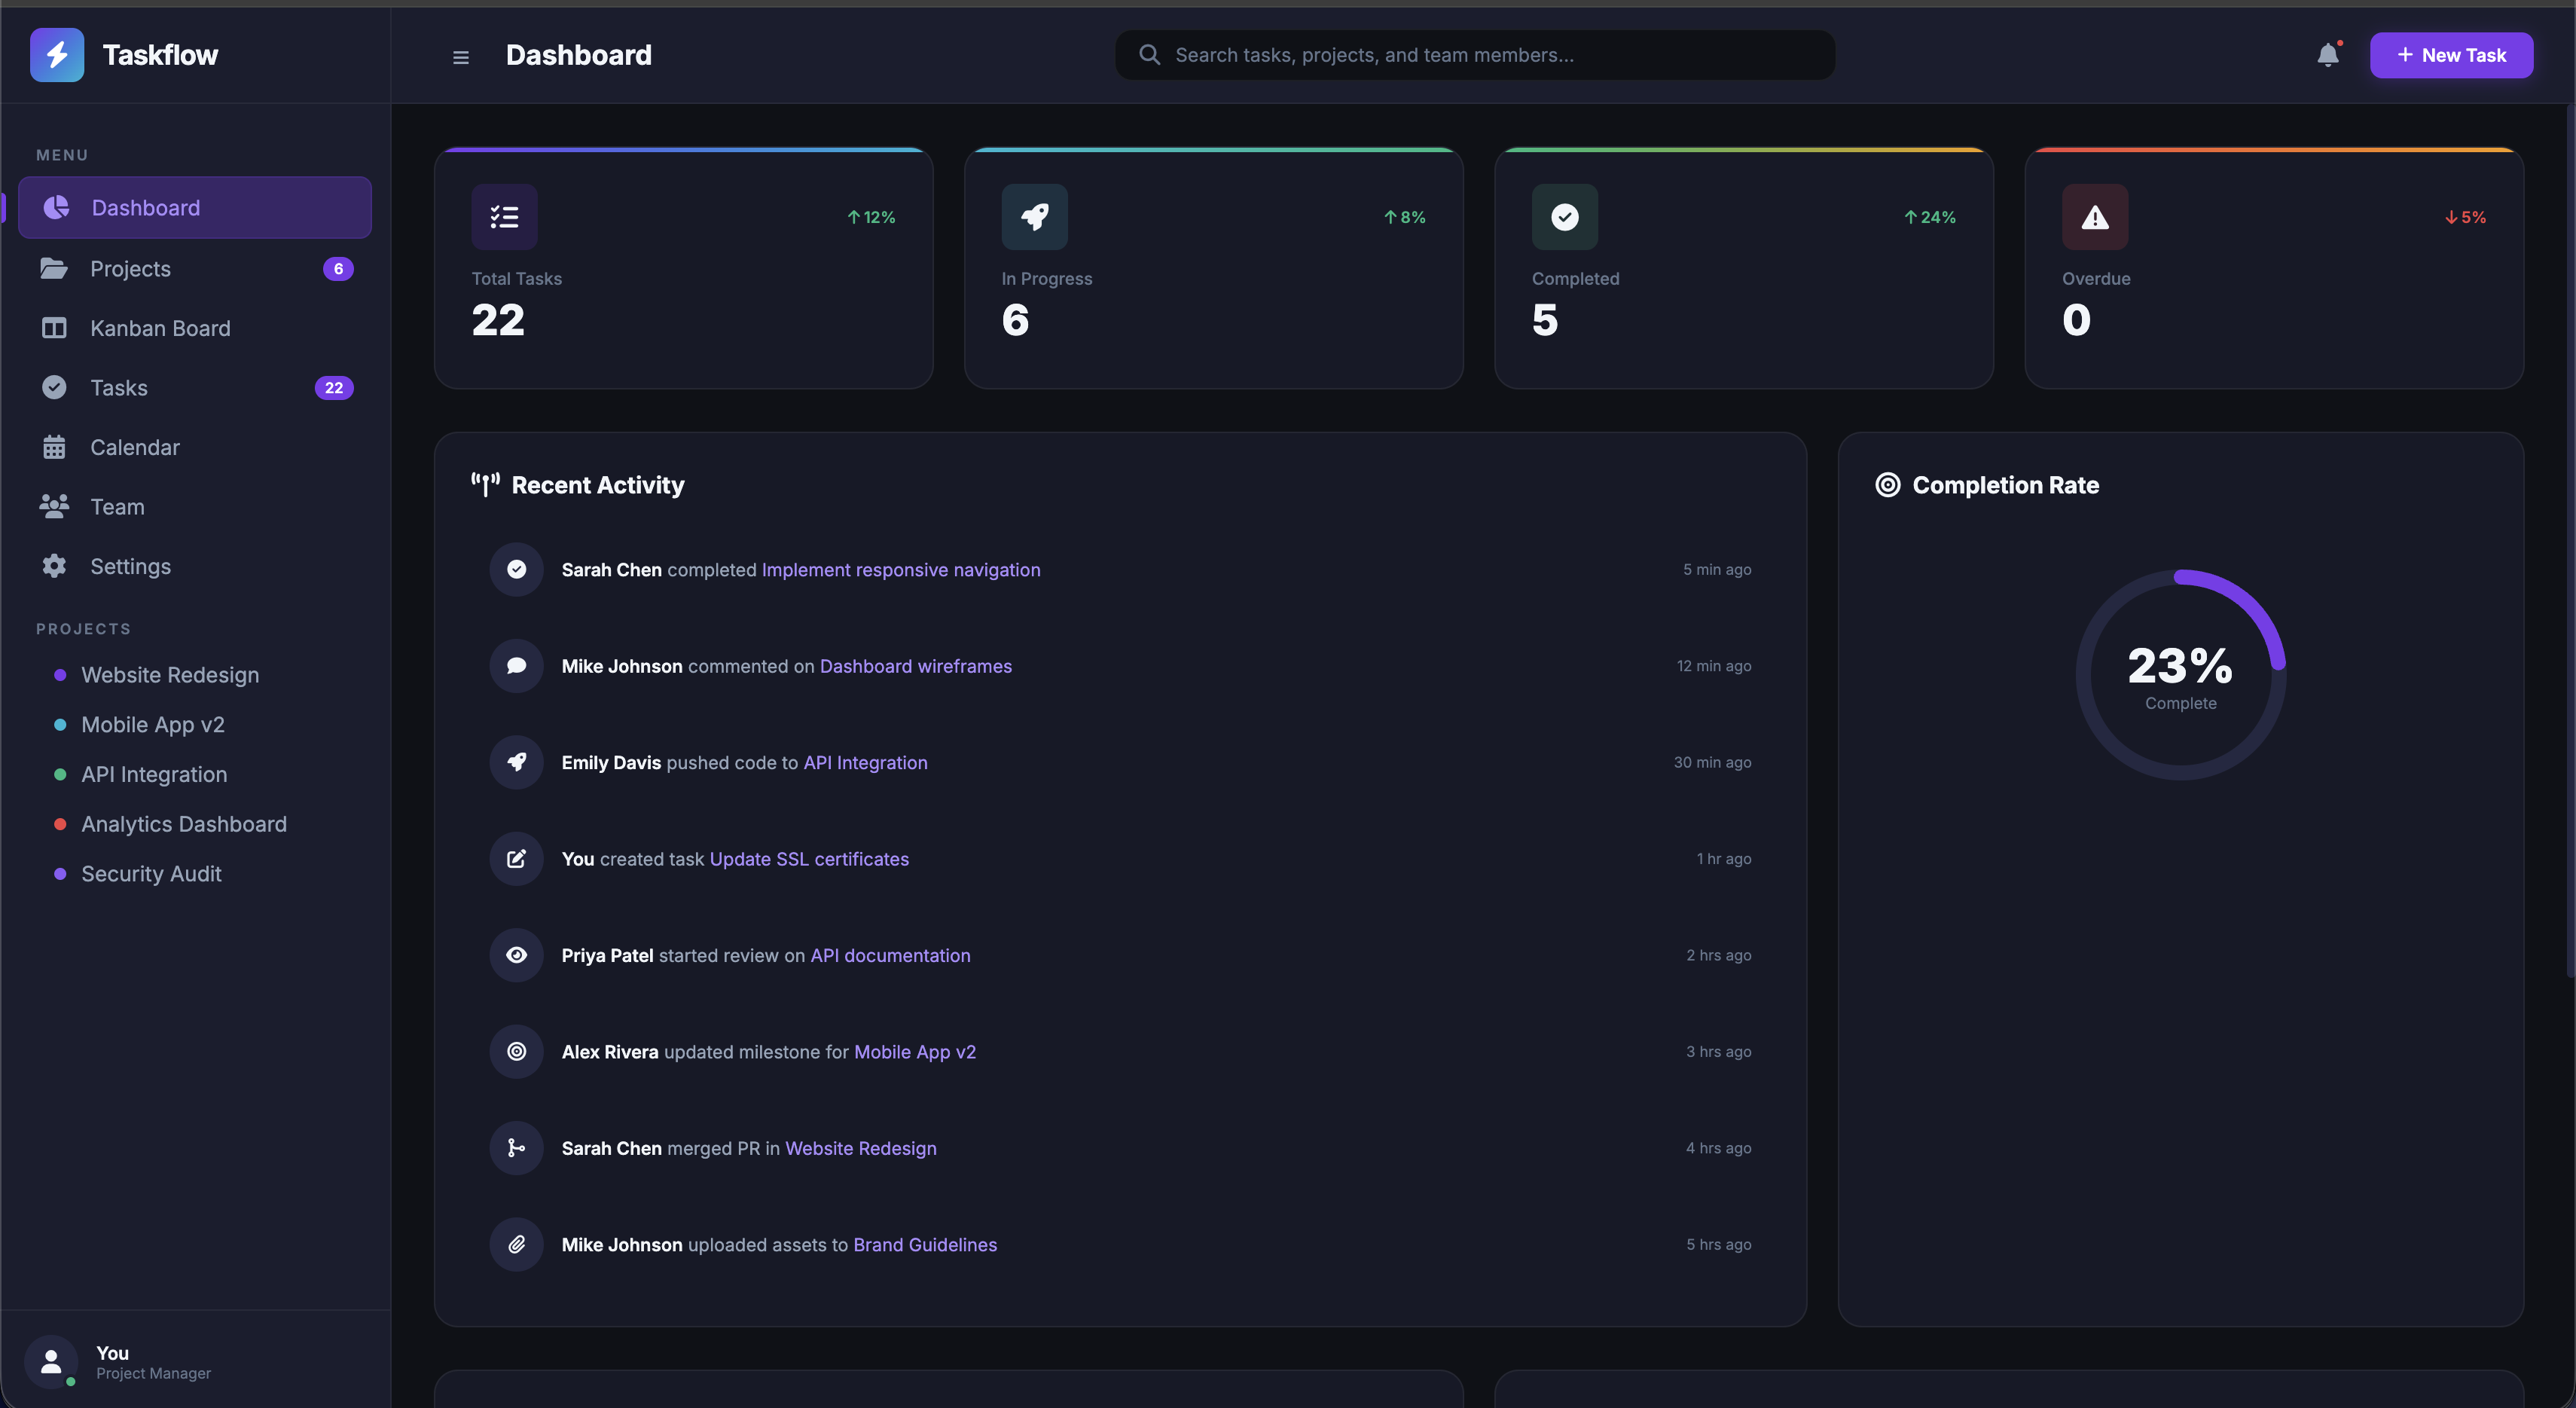Click the Total Tasks checklist icon
Image resolution: width=2576 pixels, height=1408 pixels.
point(504,217)
